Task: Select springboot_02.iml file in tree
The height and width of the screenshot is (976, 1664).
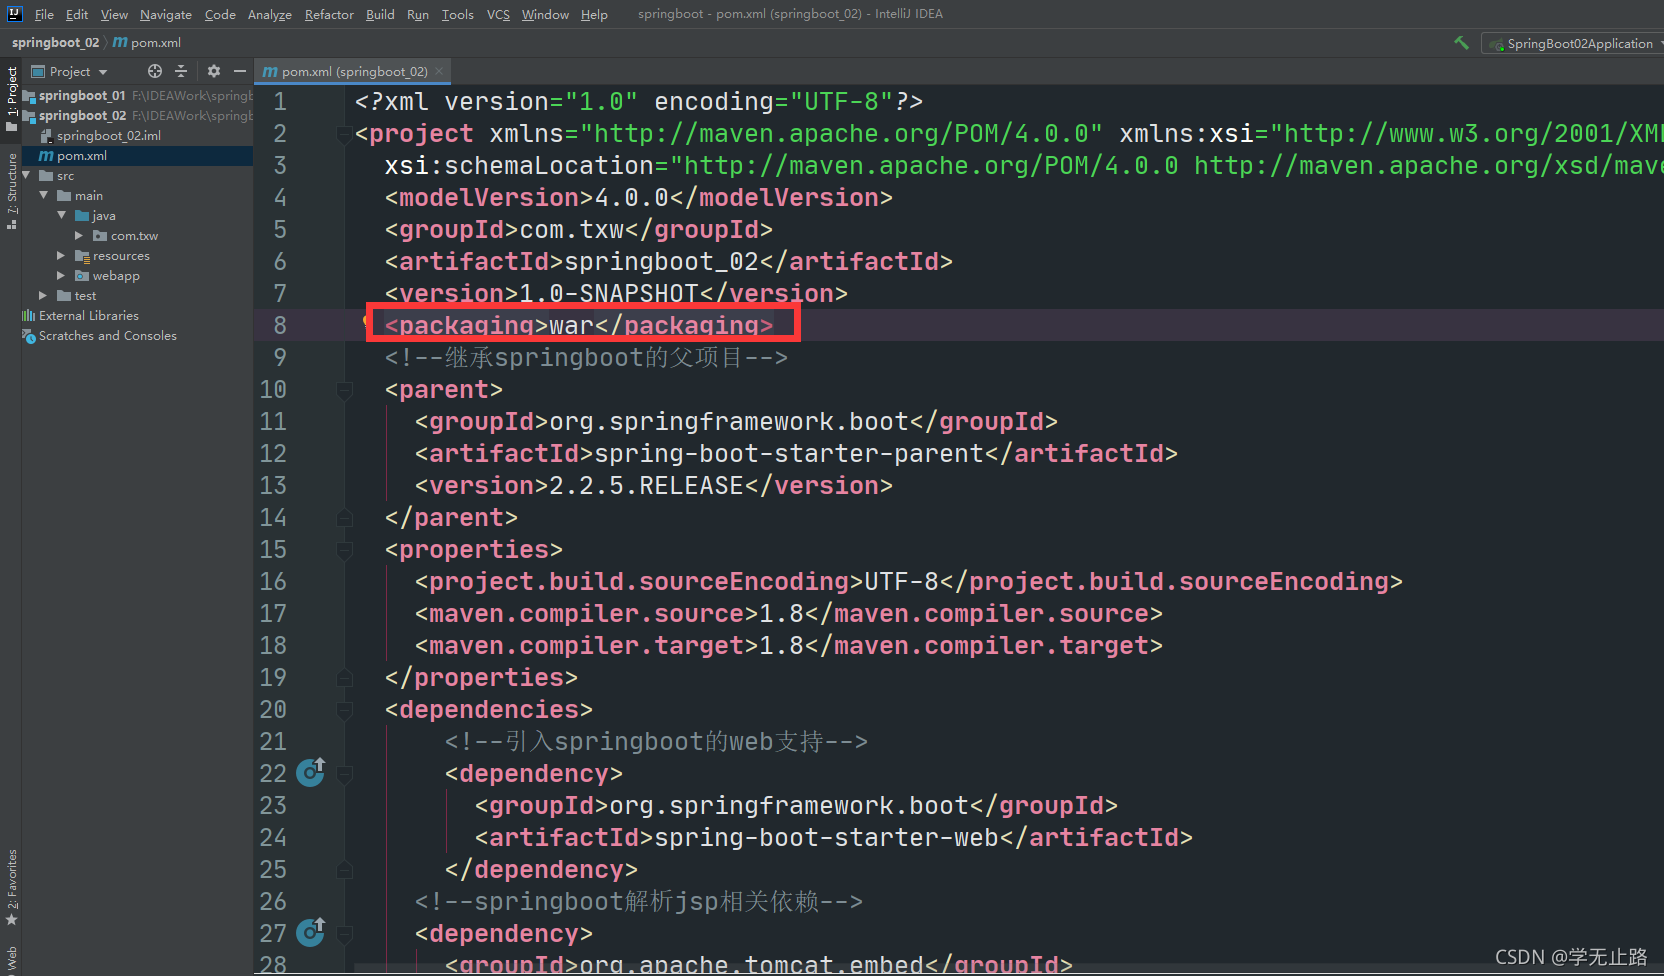Action: pos(108,135)
